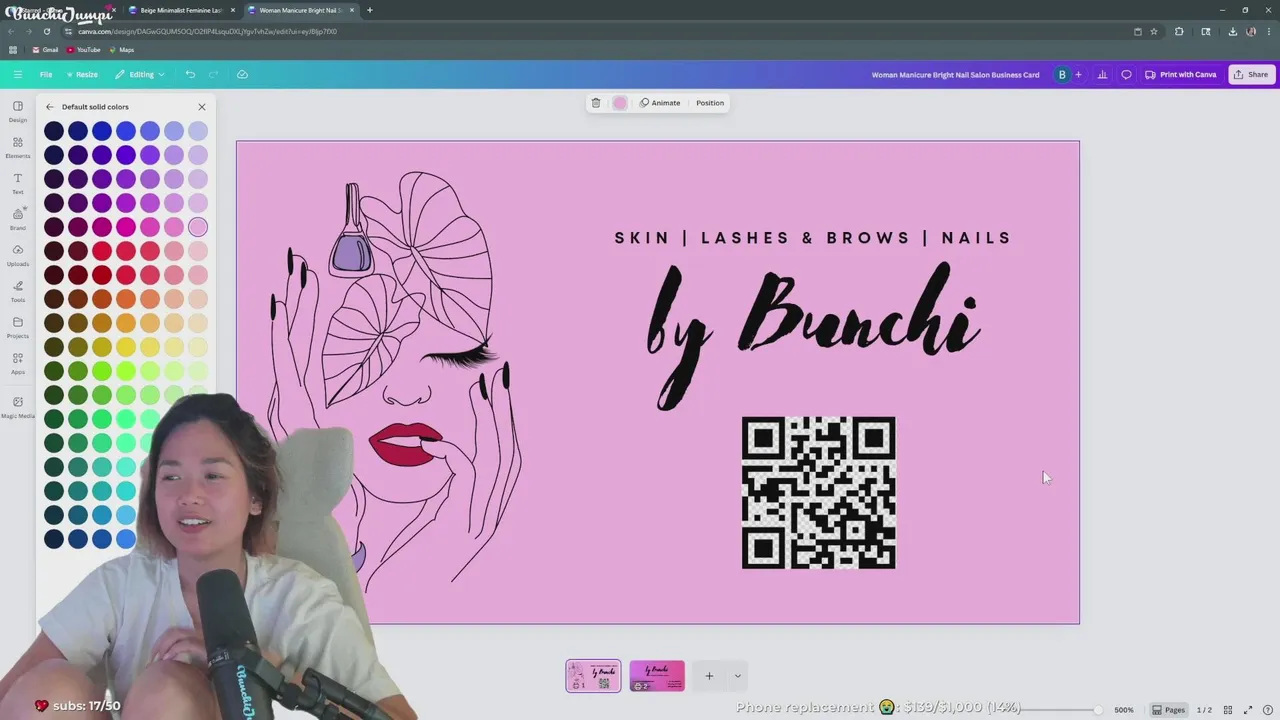
Task: Open the Tools sidebar panel
Action: (x=18, y=291)
